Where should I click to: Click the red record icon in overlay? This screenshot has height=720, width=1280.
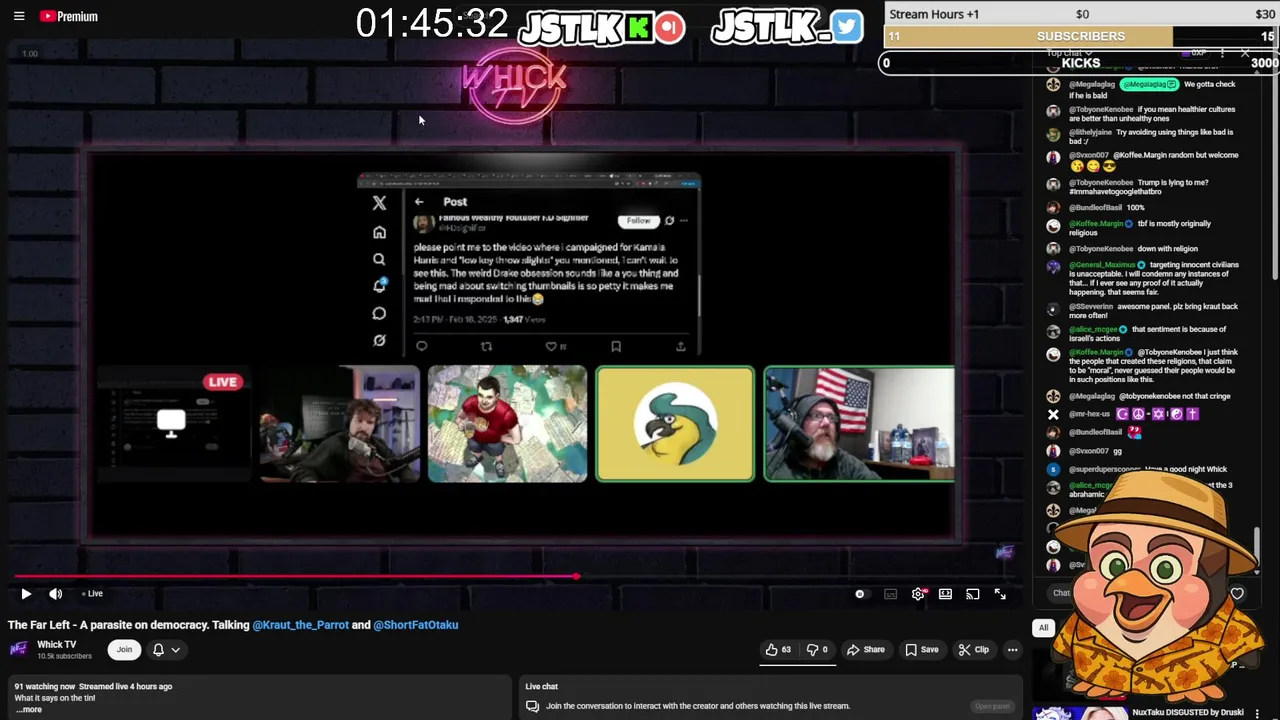point(670,27)
